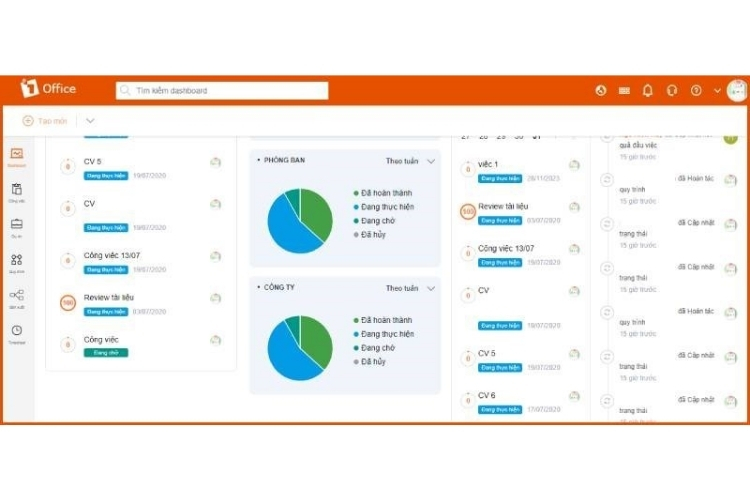Open notifications bell icon
The height and width of the screenshot is (500, 750).
point(648,90)
